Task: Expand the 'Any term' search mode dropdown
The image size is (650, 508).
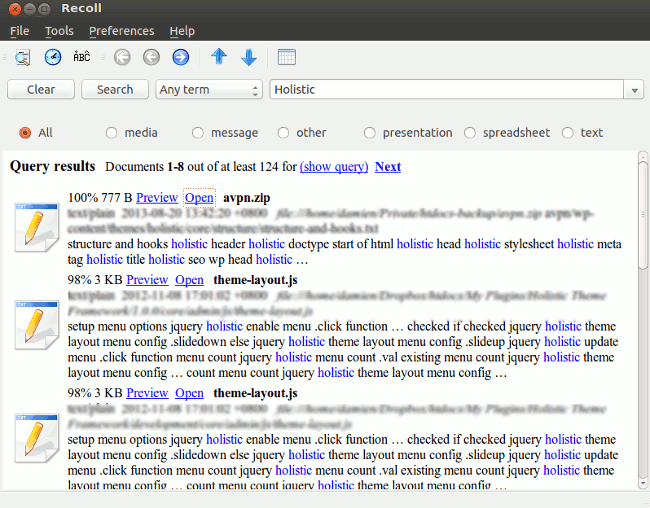Action: tap(210, 90)
